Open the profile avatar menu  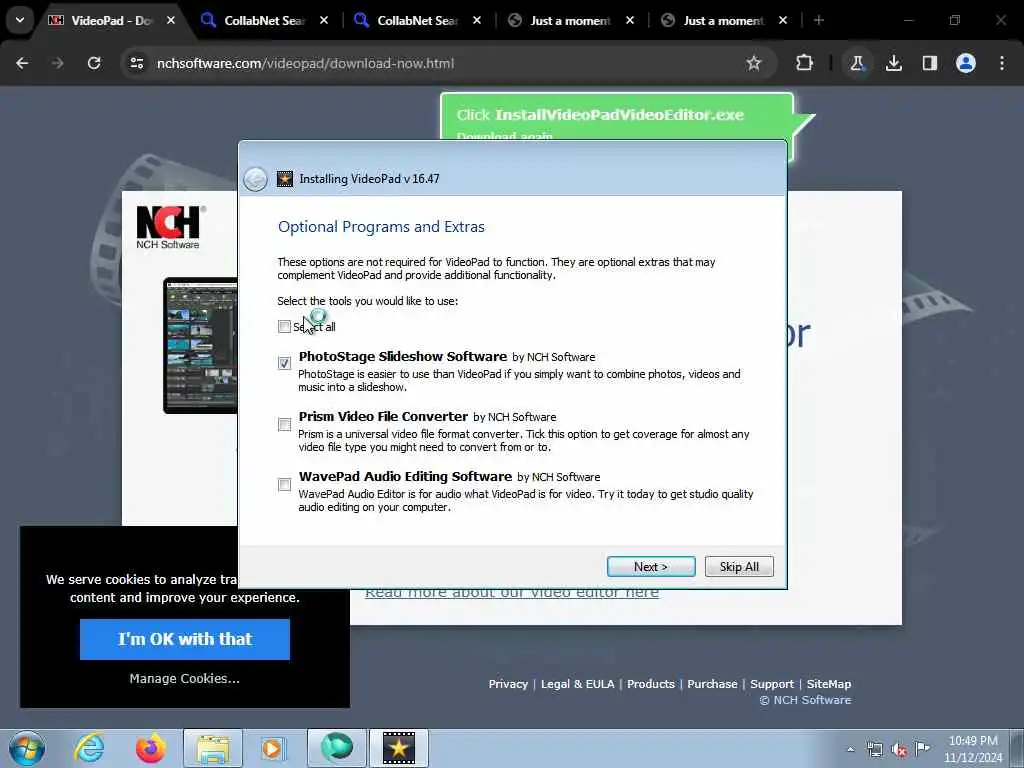click(x=966, y=63)
